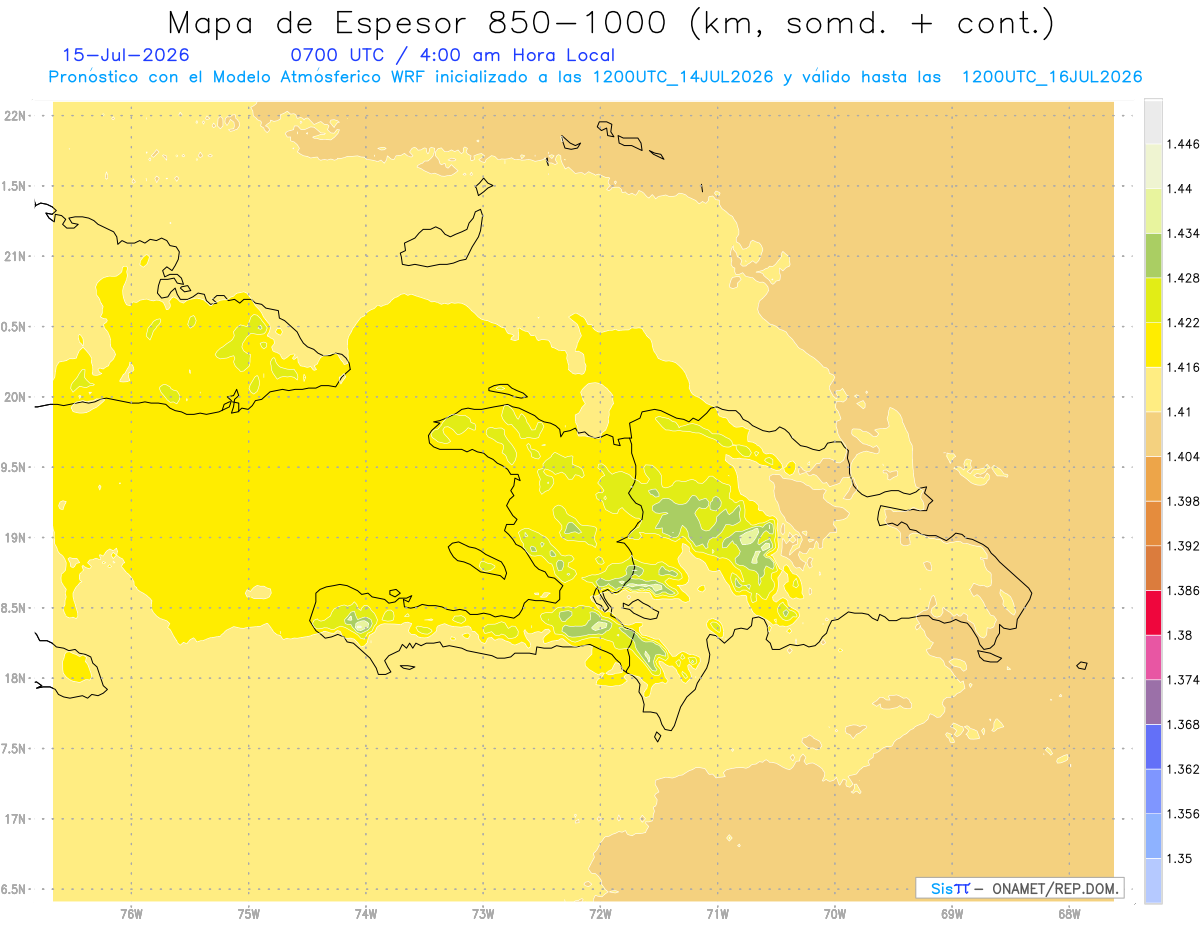The width and height of the screenshot is (1200, 927).
Task: Click the '68W' longitude label
Action: pos(1069,914)
